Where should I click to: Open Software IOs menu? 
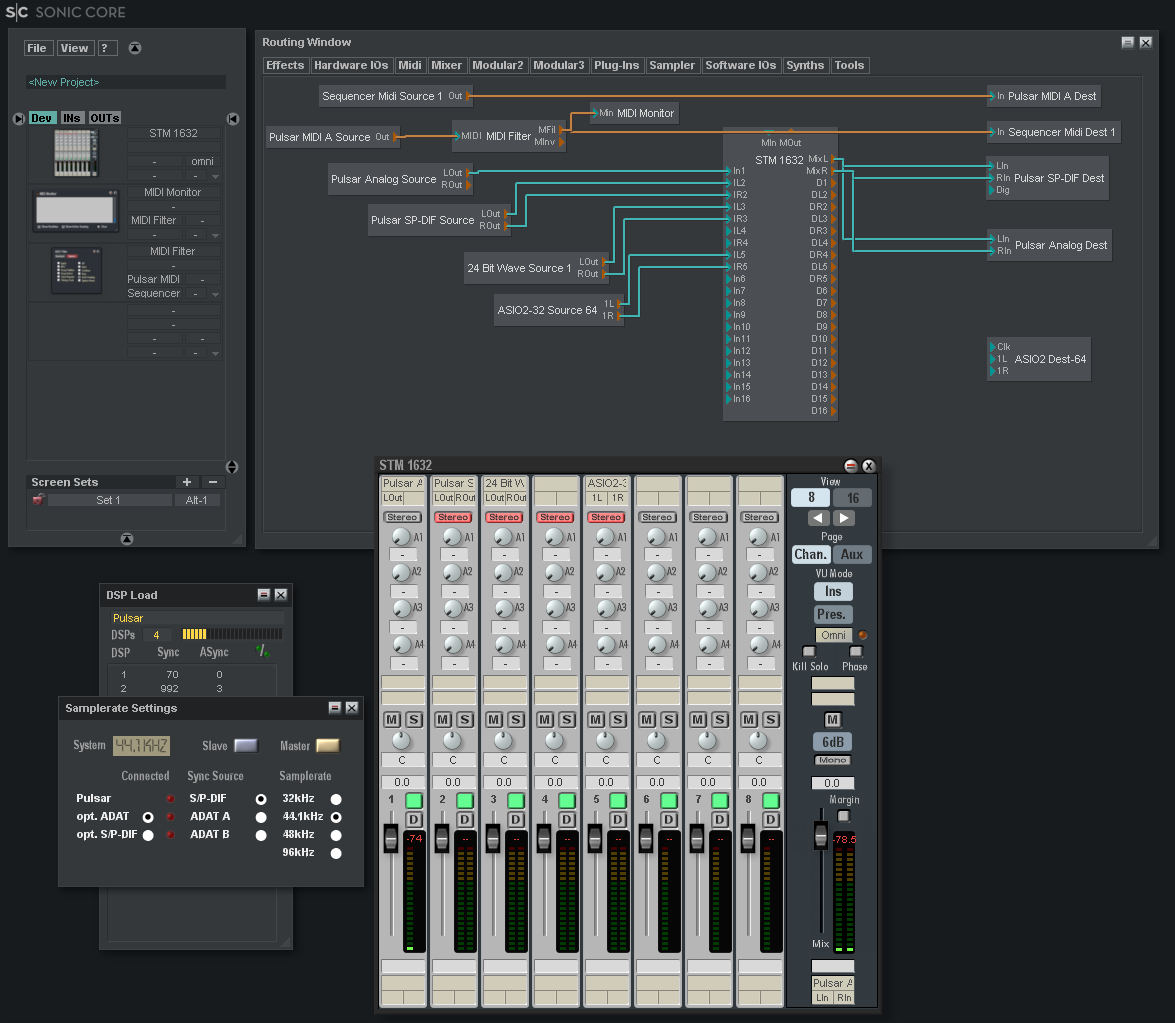point(740,65)
